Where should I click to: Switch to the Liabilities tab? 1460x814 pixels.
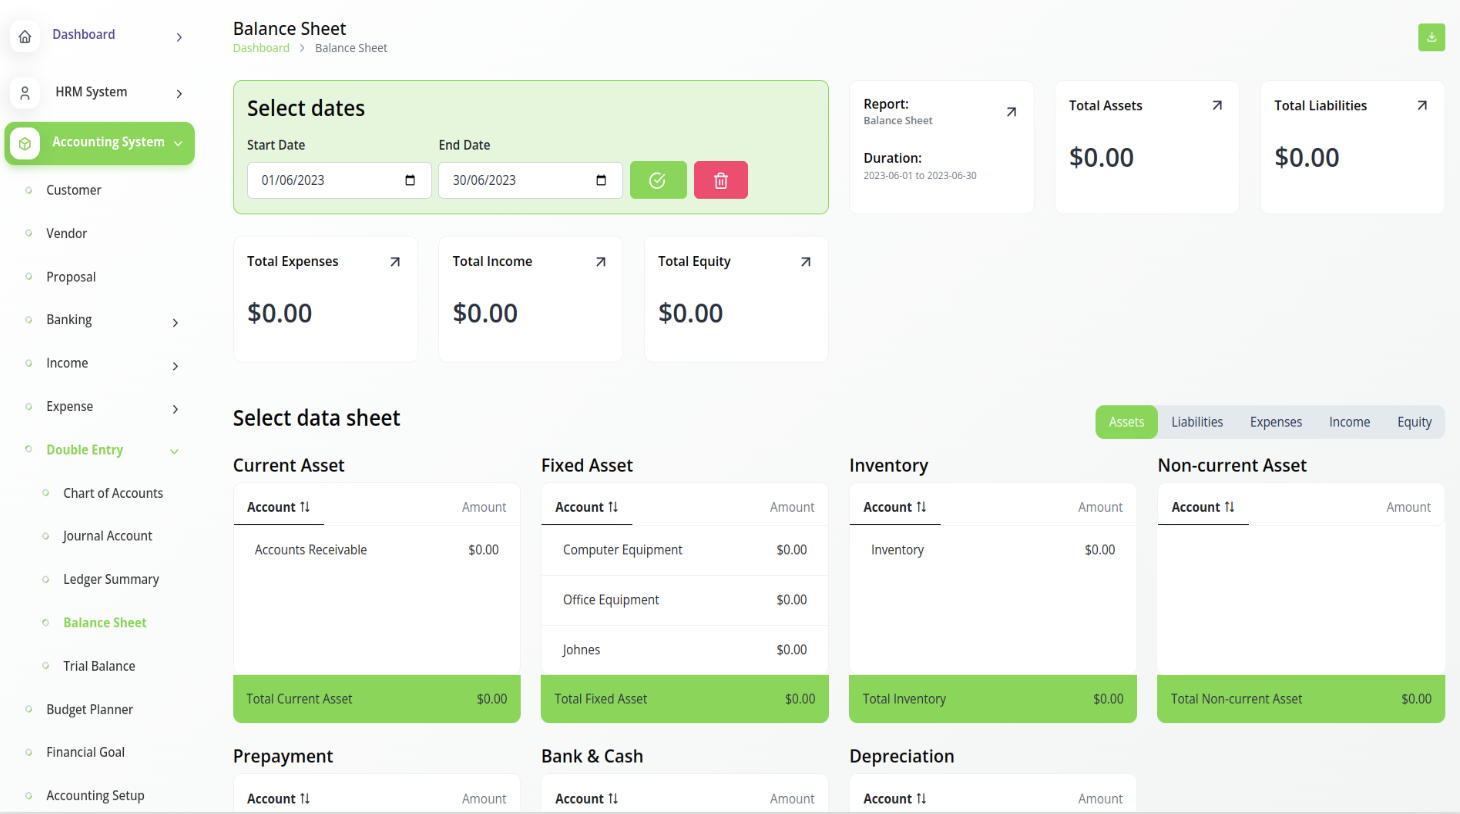[x=1197, y=422]
